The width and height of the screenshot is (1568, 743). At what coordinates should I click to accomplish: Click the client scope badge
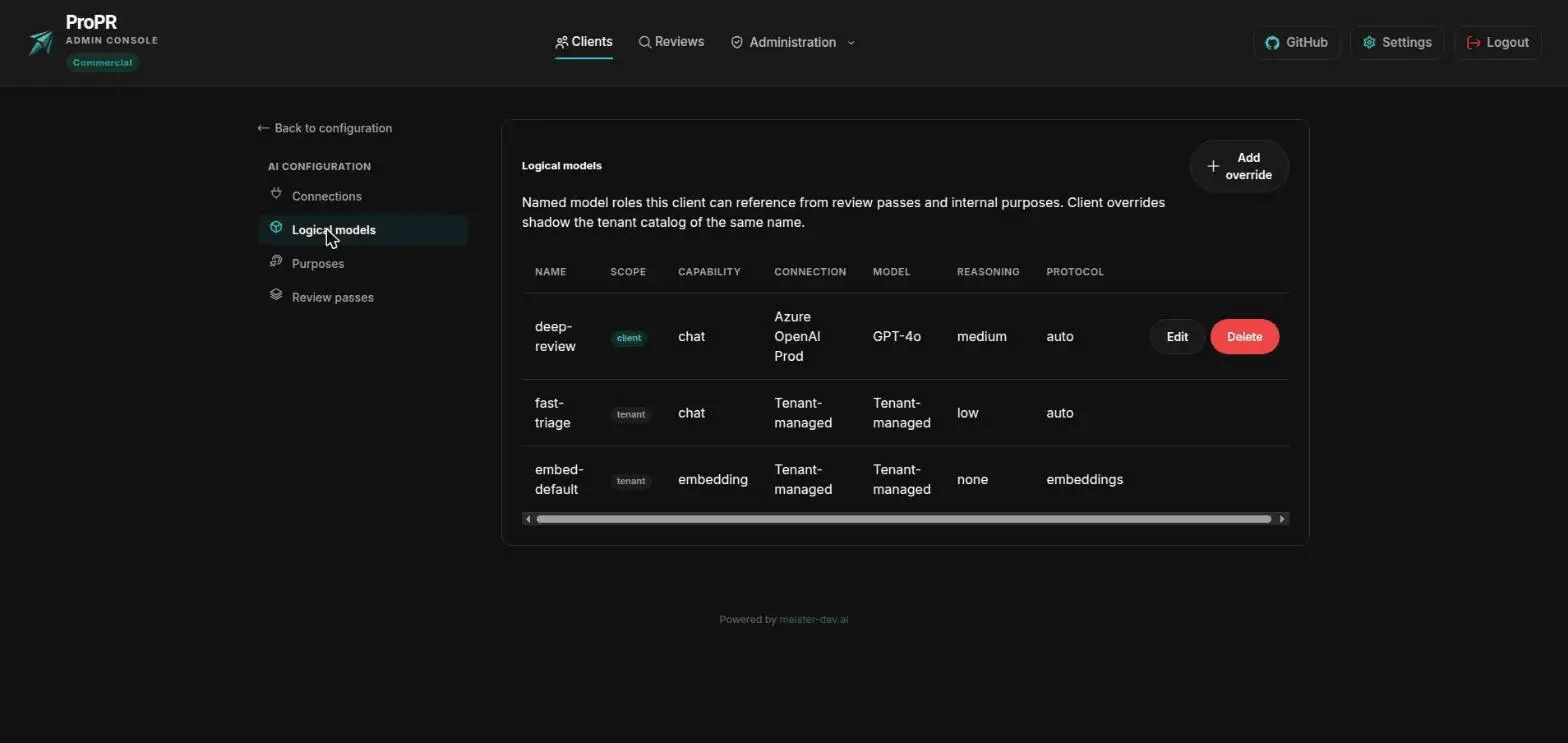[629, 338]
